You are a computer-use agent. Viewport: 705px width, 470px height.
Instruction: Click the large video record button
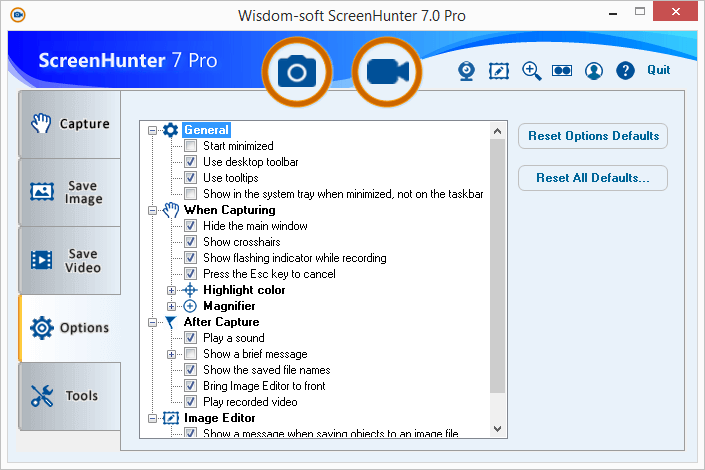point(387,72)
